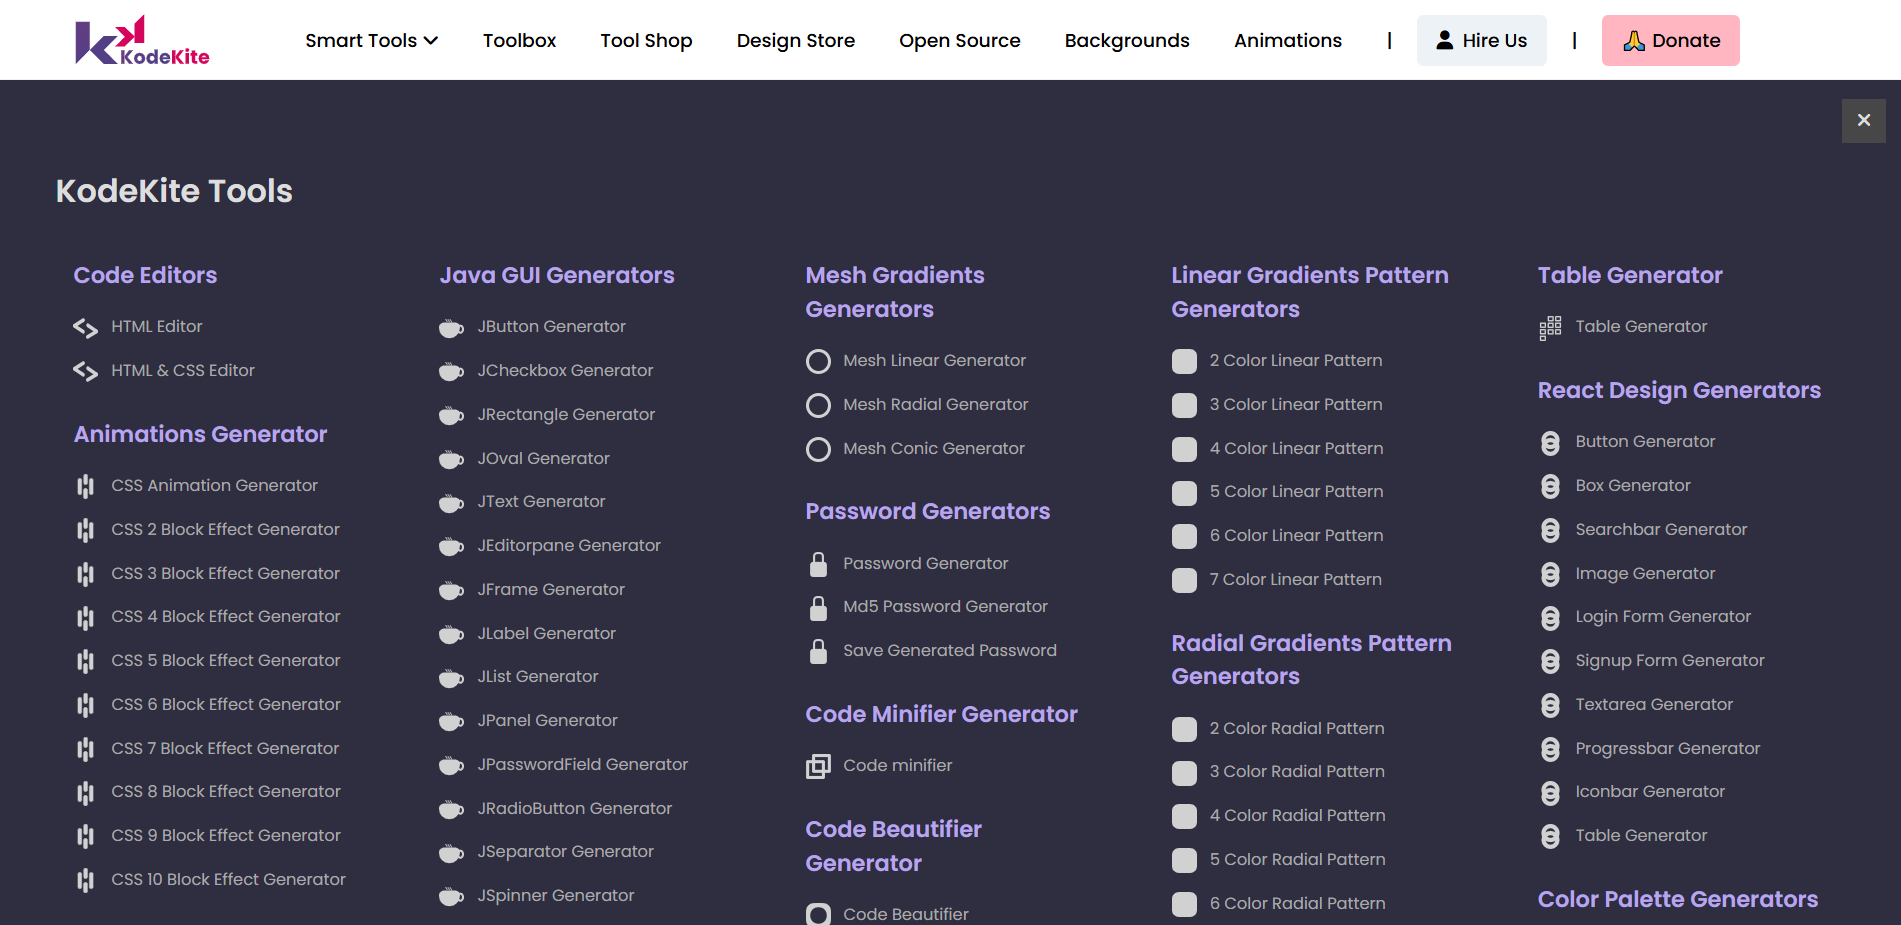
Task: Click the CSS 10 Block Effect icon
Action: point(85,880)
